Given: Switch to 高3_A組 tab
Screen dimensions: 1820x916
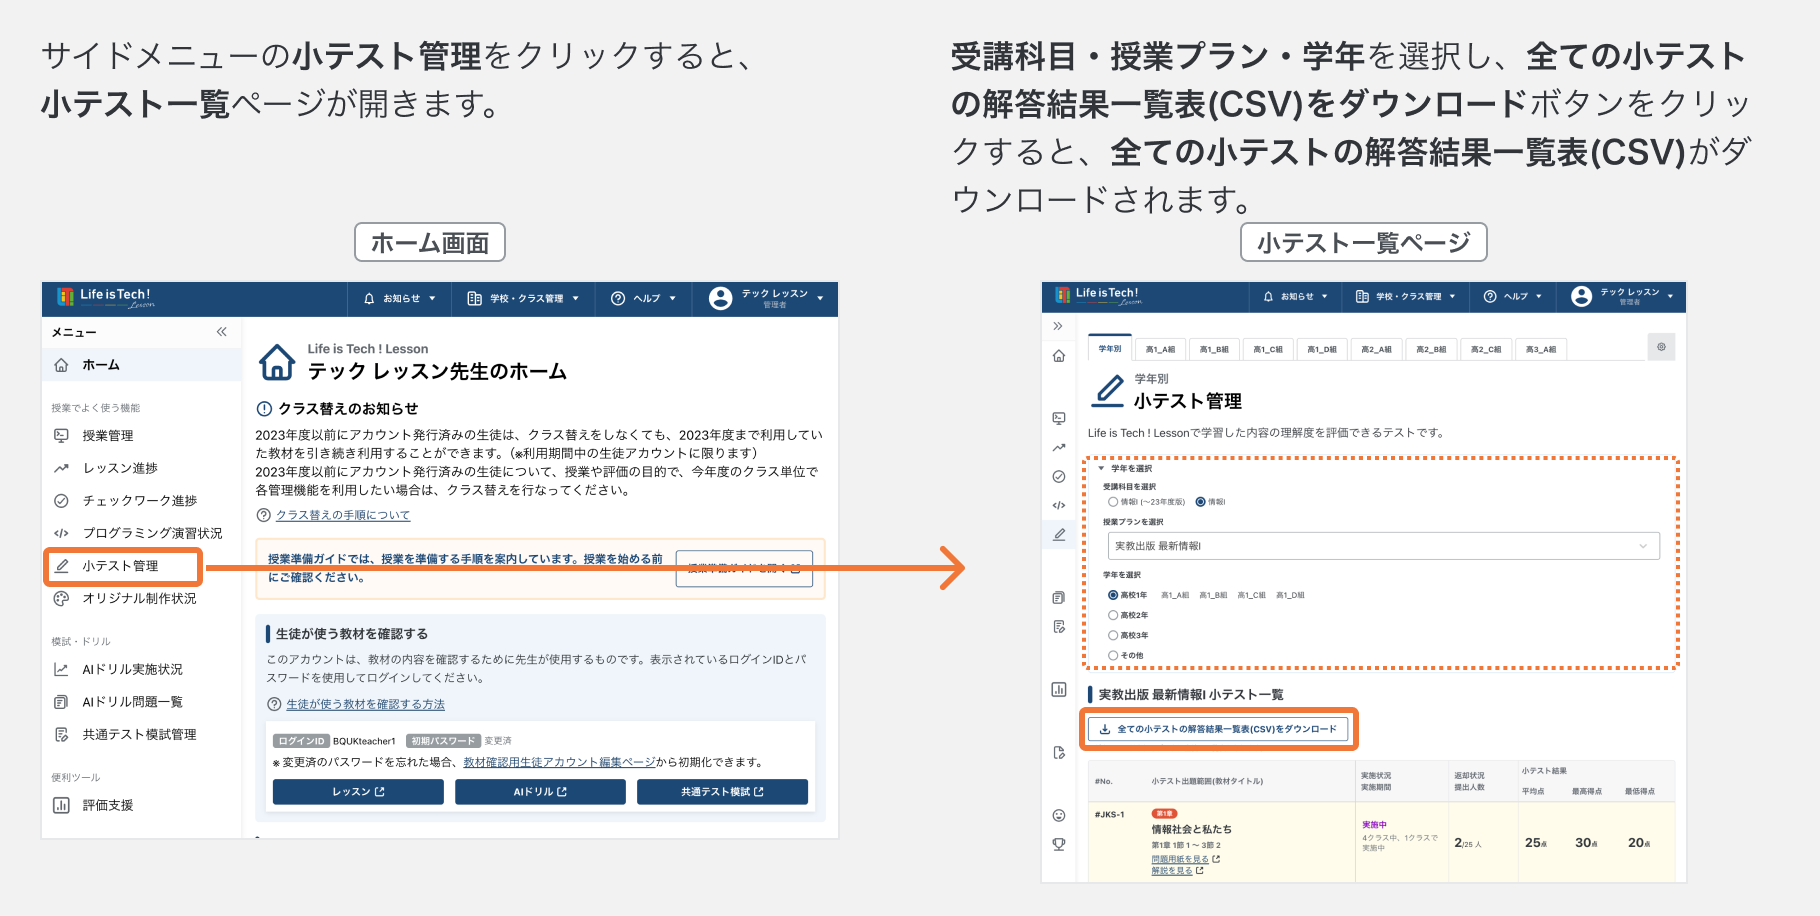Looking at the screenshot, I should coord(1541,349).
